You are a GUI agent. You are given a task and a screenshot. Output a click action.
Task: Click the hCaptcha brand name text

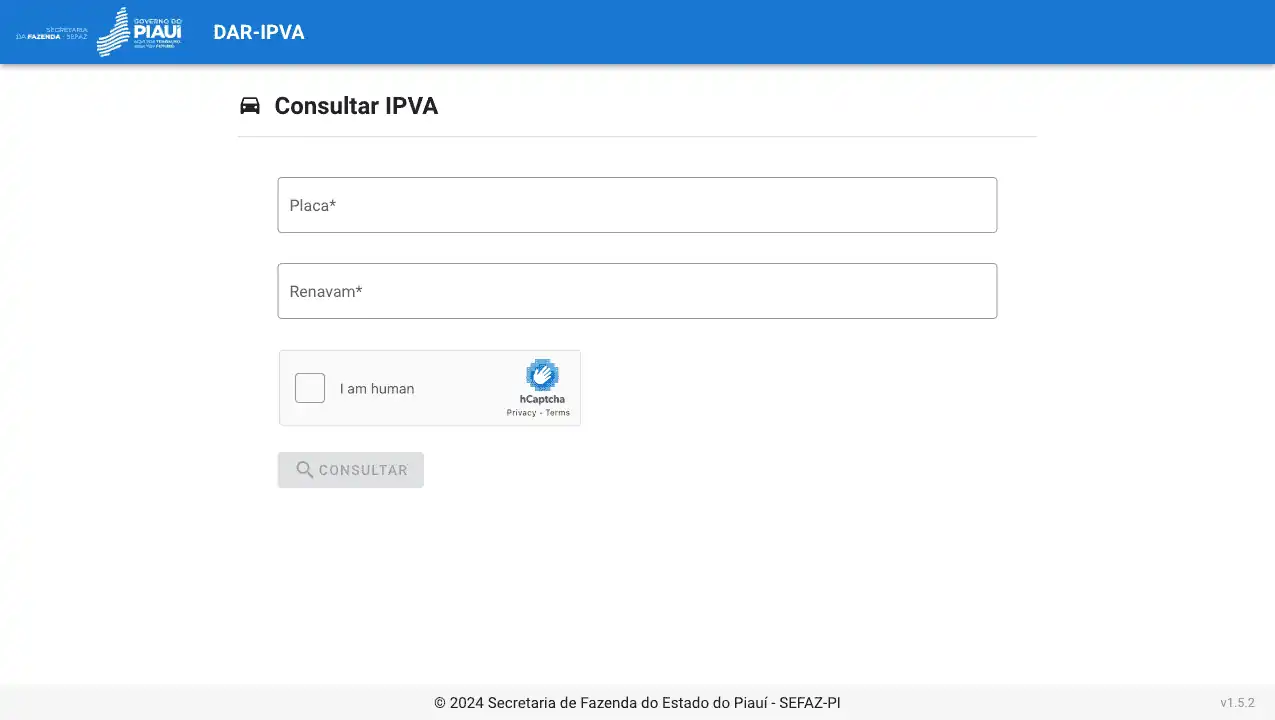(542, 399)
